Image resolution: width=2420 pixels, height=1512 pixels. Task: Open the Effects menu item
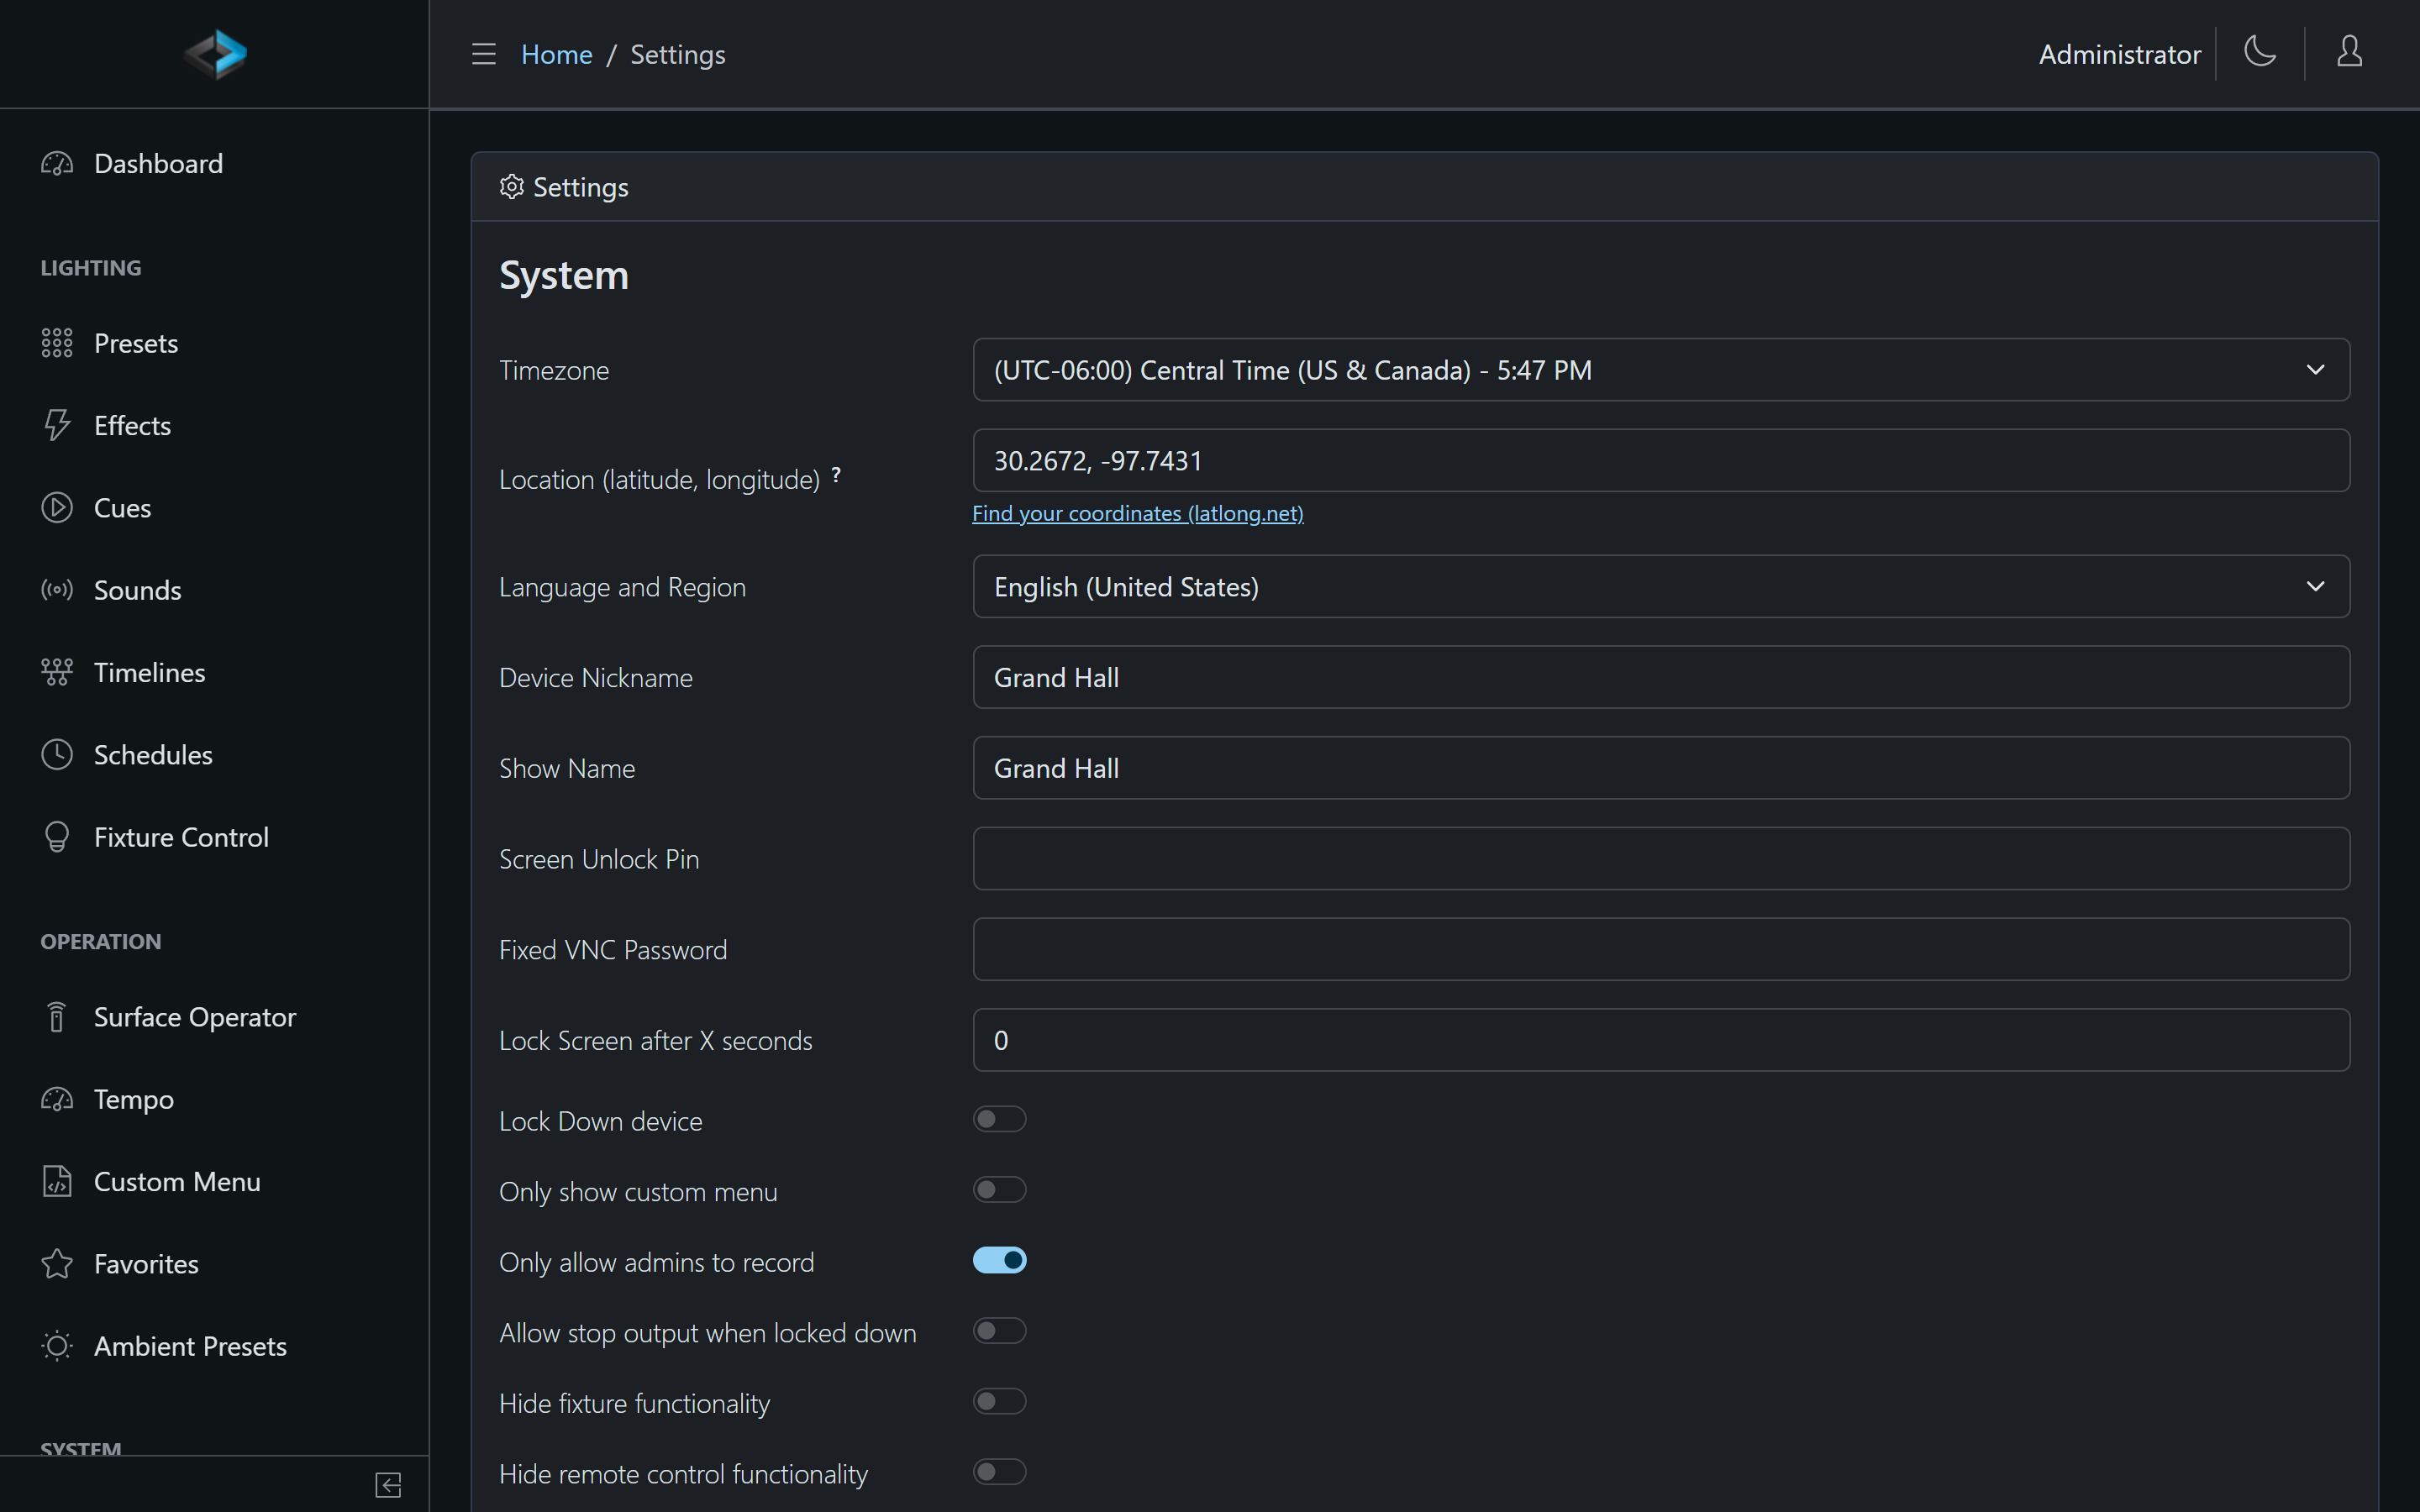tap(132, 425)
